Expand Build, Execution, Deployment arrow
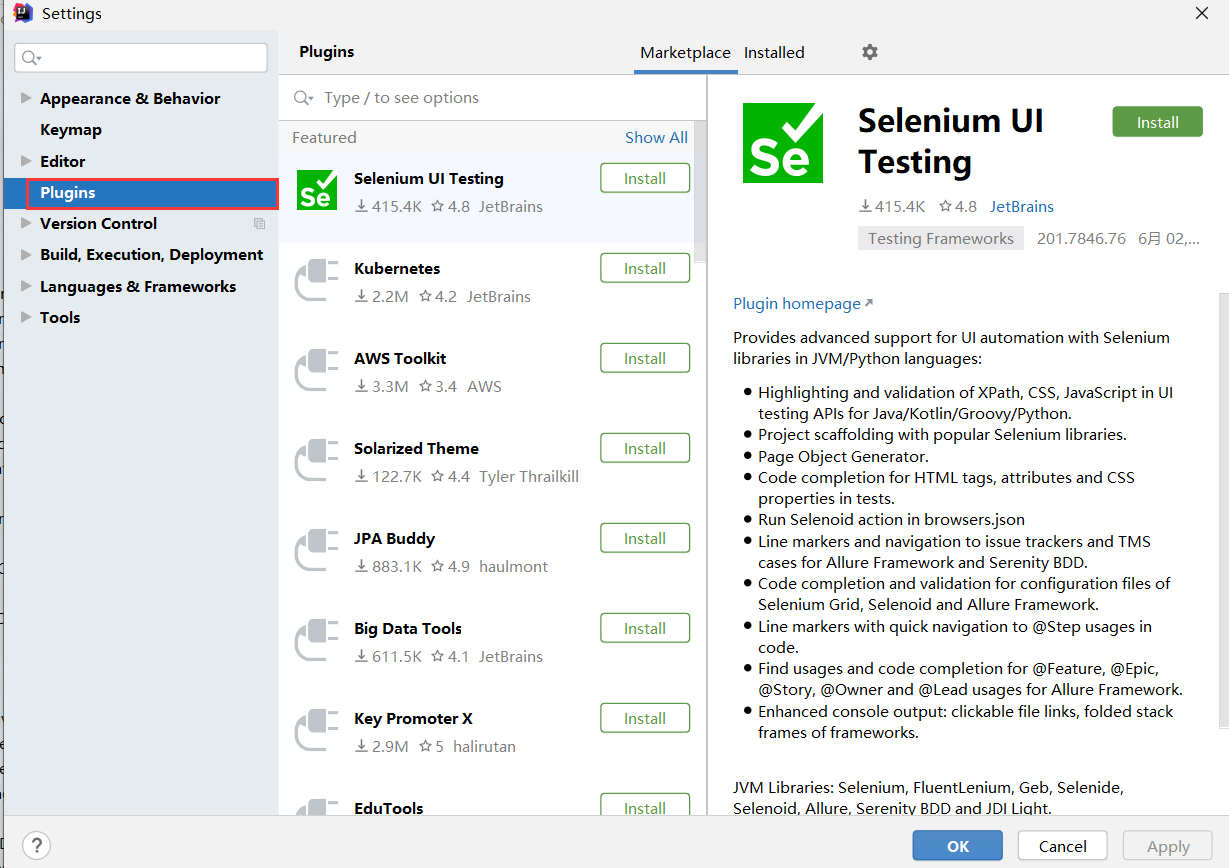The image size is (1229, 868). 26,255
